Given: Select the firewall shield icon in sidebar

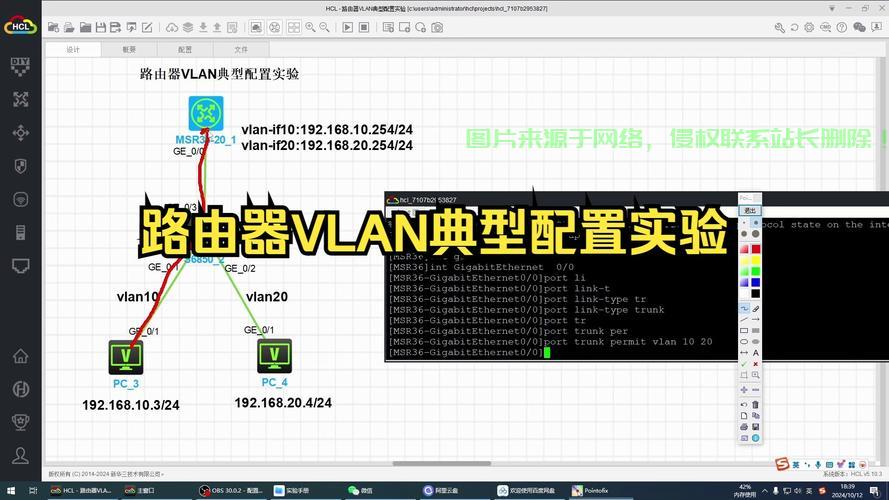Looking at the screenshot, I should point(20,166).
